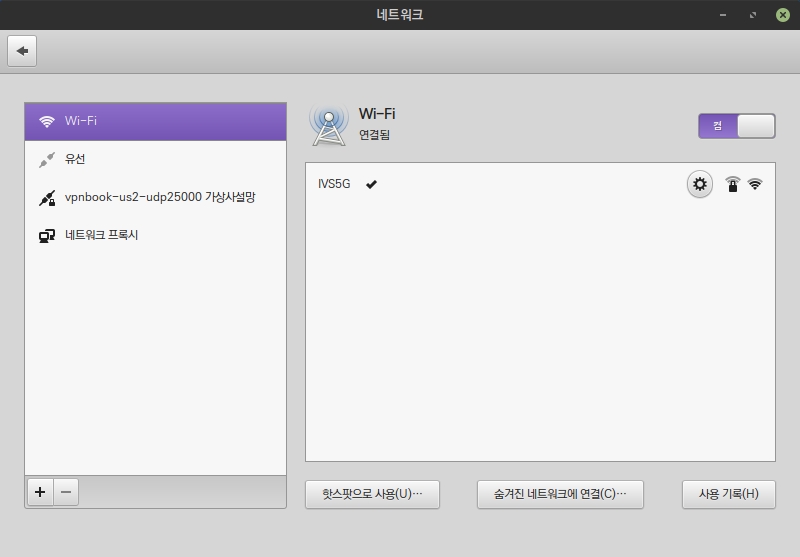The image size is (800, 557).
Task: Click the VPN lock icon in sidebar
Action: click(46, 198)
